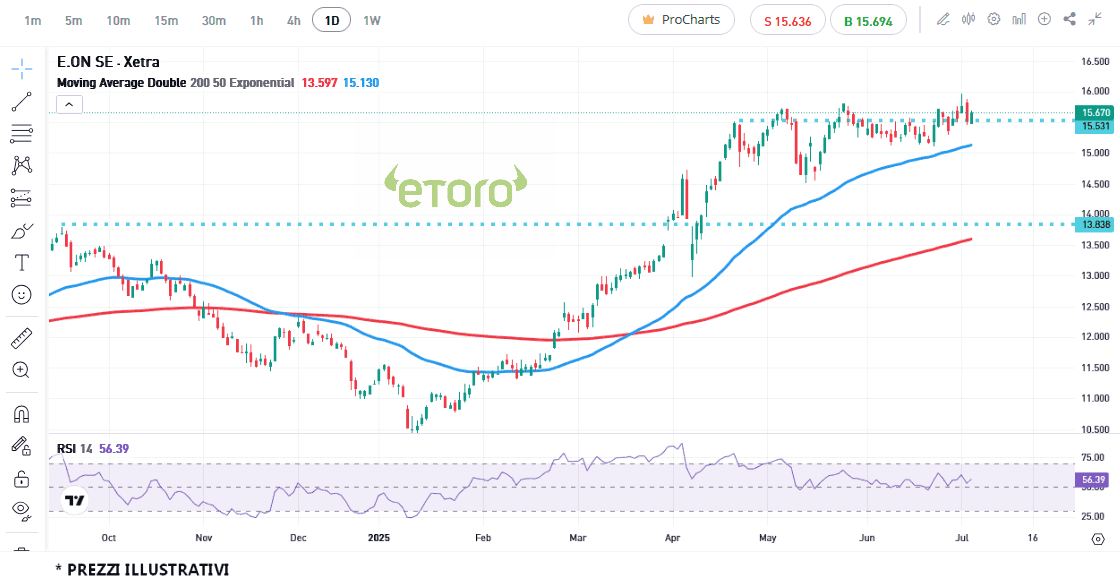The image size is (1120, 580).
Task: Toggle hide all drawings eye icon
Action: (x=21, y=510)
